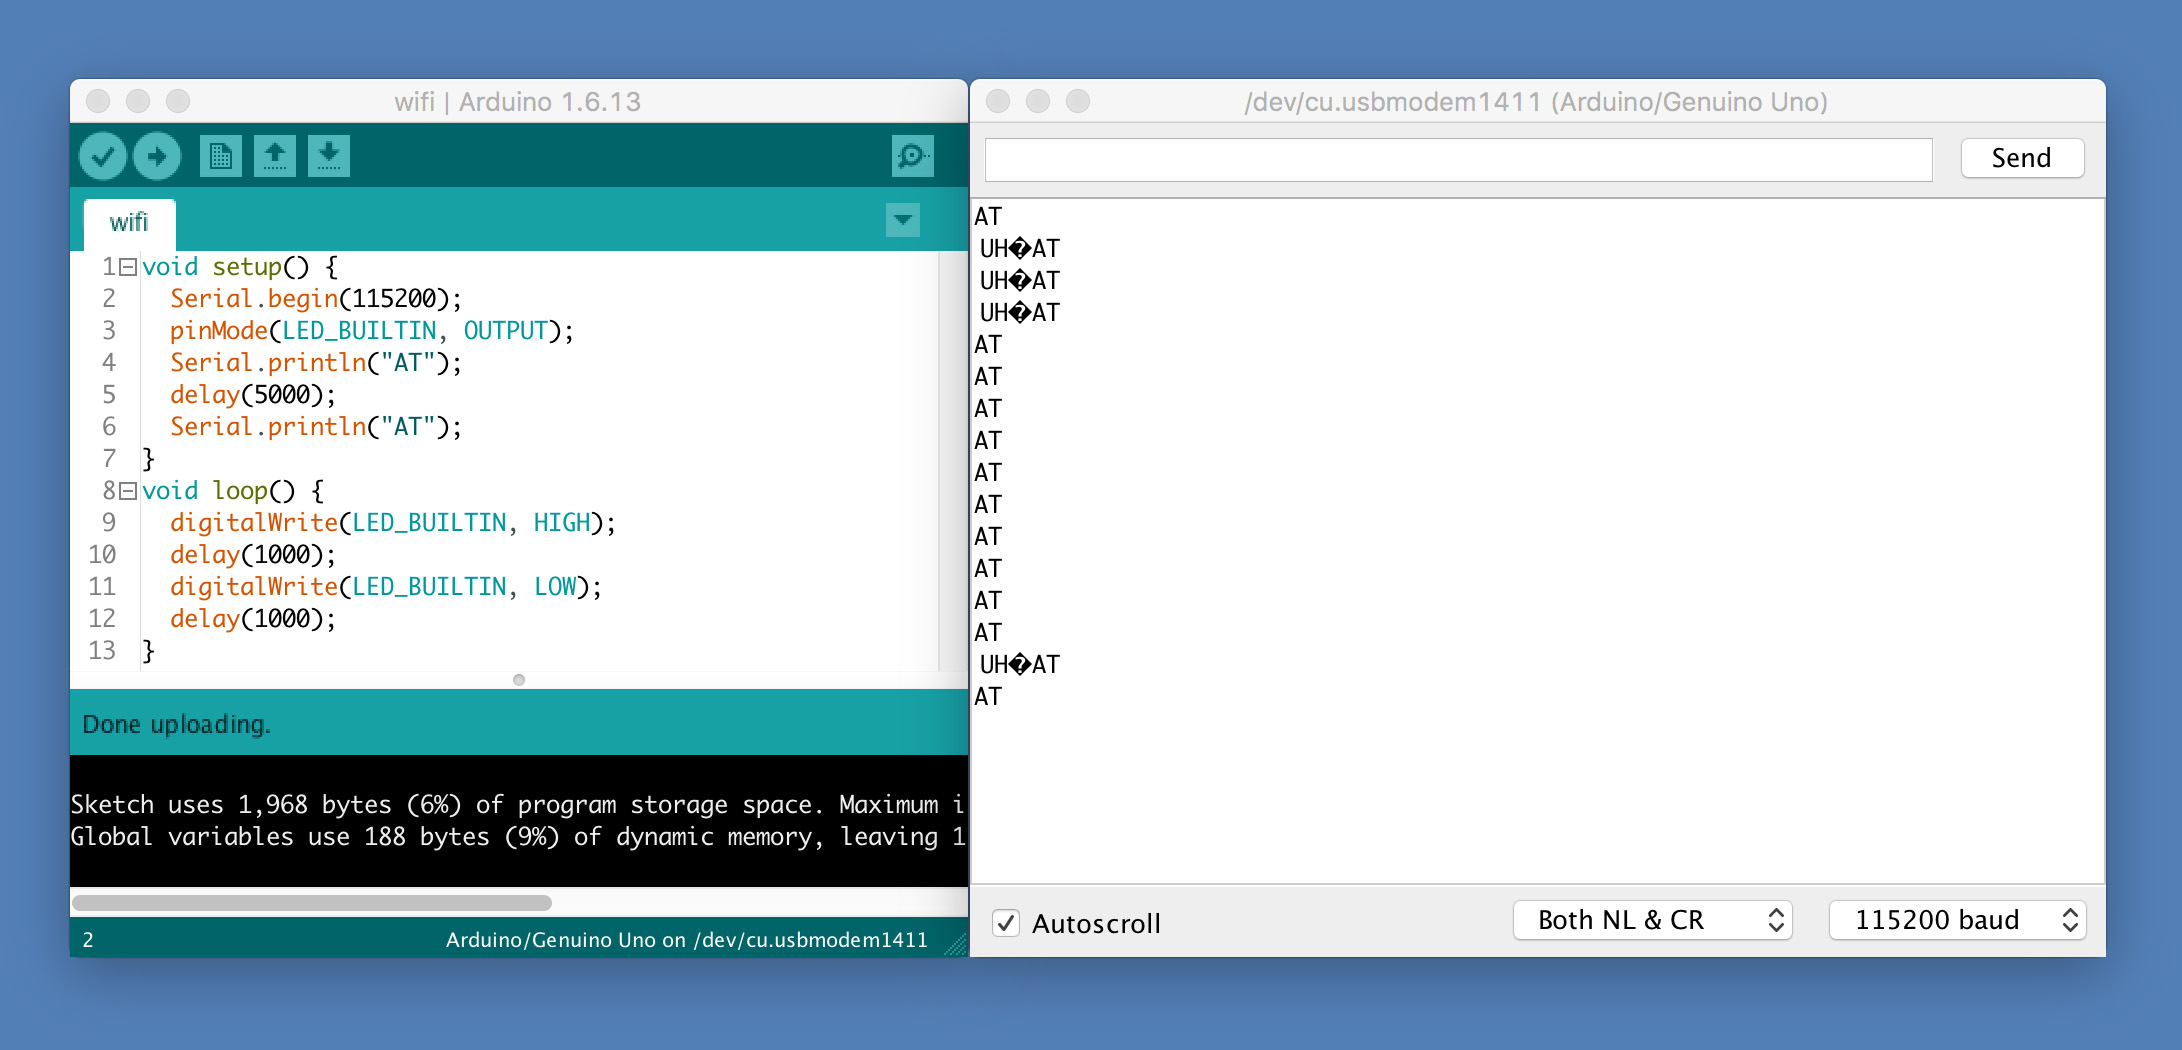
Task: Click the second UH�AT line in the serial output
Action: click(x=1019, y=281)
